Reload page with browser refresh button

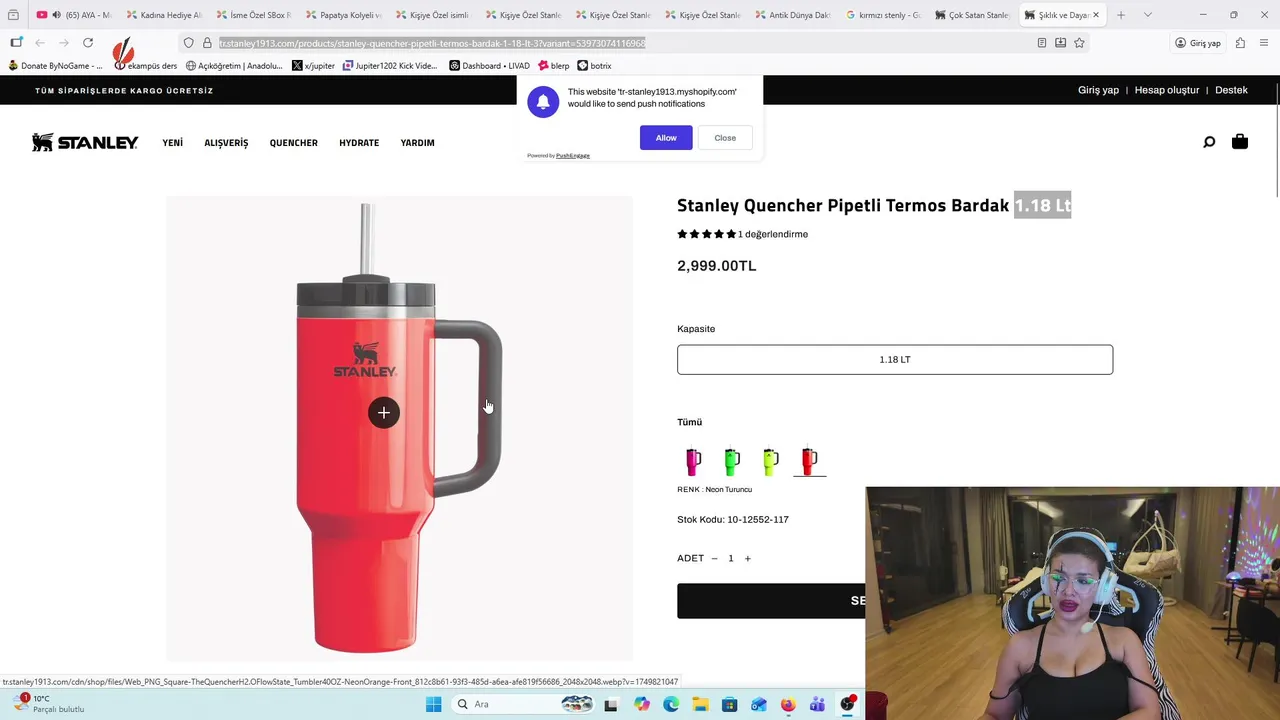[x=88, y=43]
